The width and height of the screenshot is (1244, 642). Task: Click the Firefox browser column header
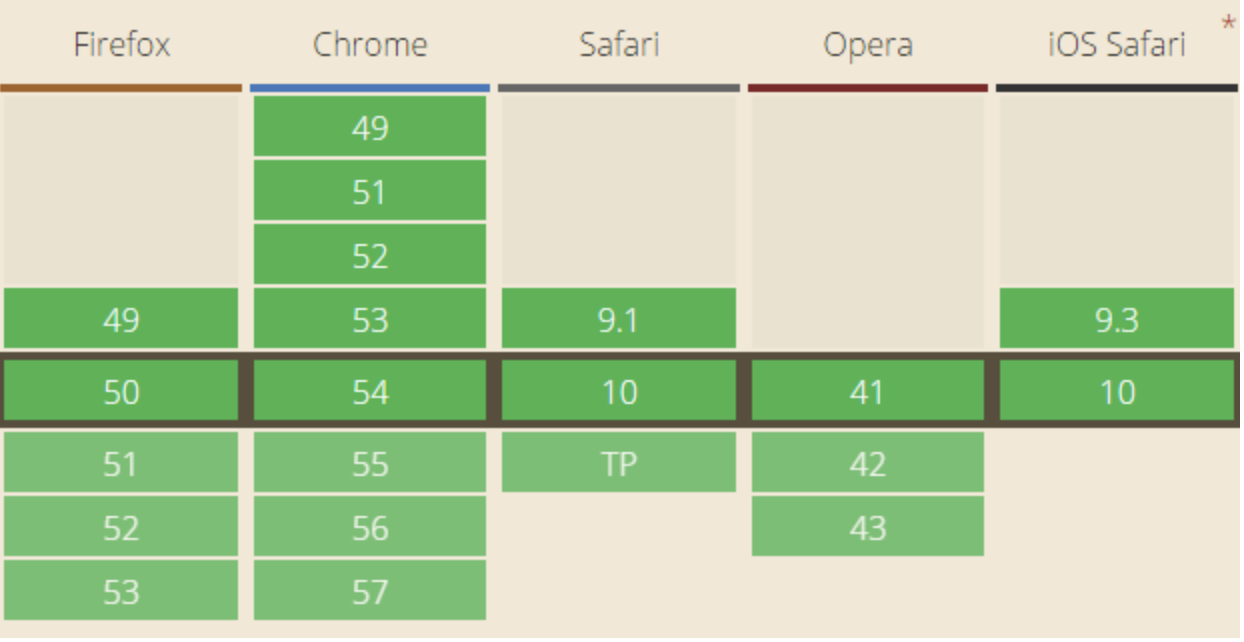tap(121, 45)
